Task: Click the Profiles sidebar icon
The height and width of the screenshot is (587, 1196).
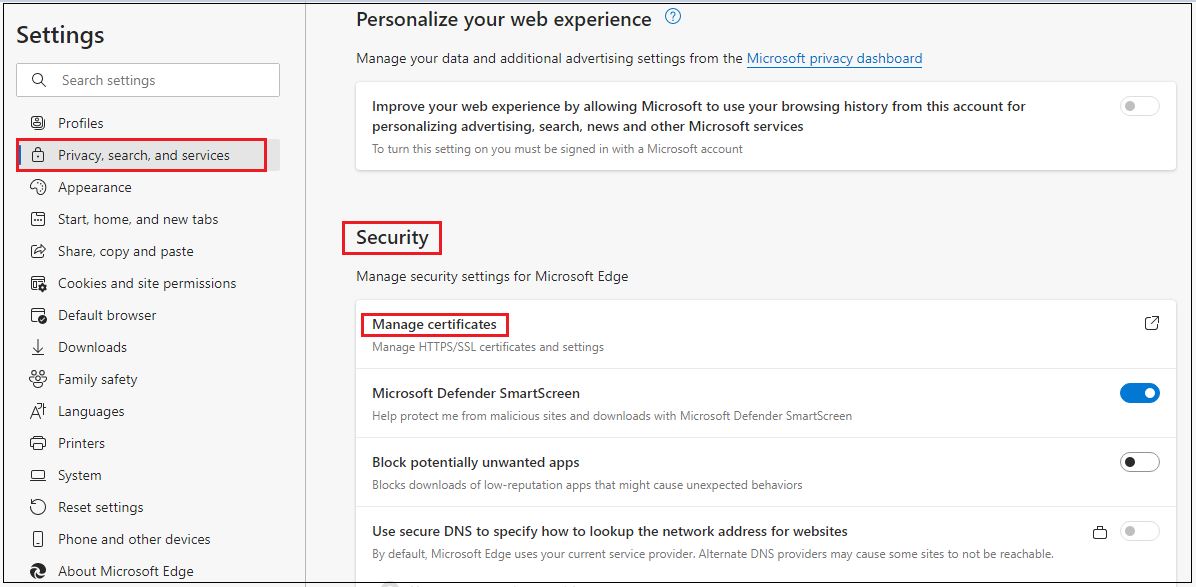Action: pyautogui.click(x=38, y=123)
